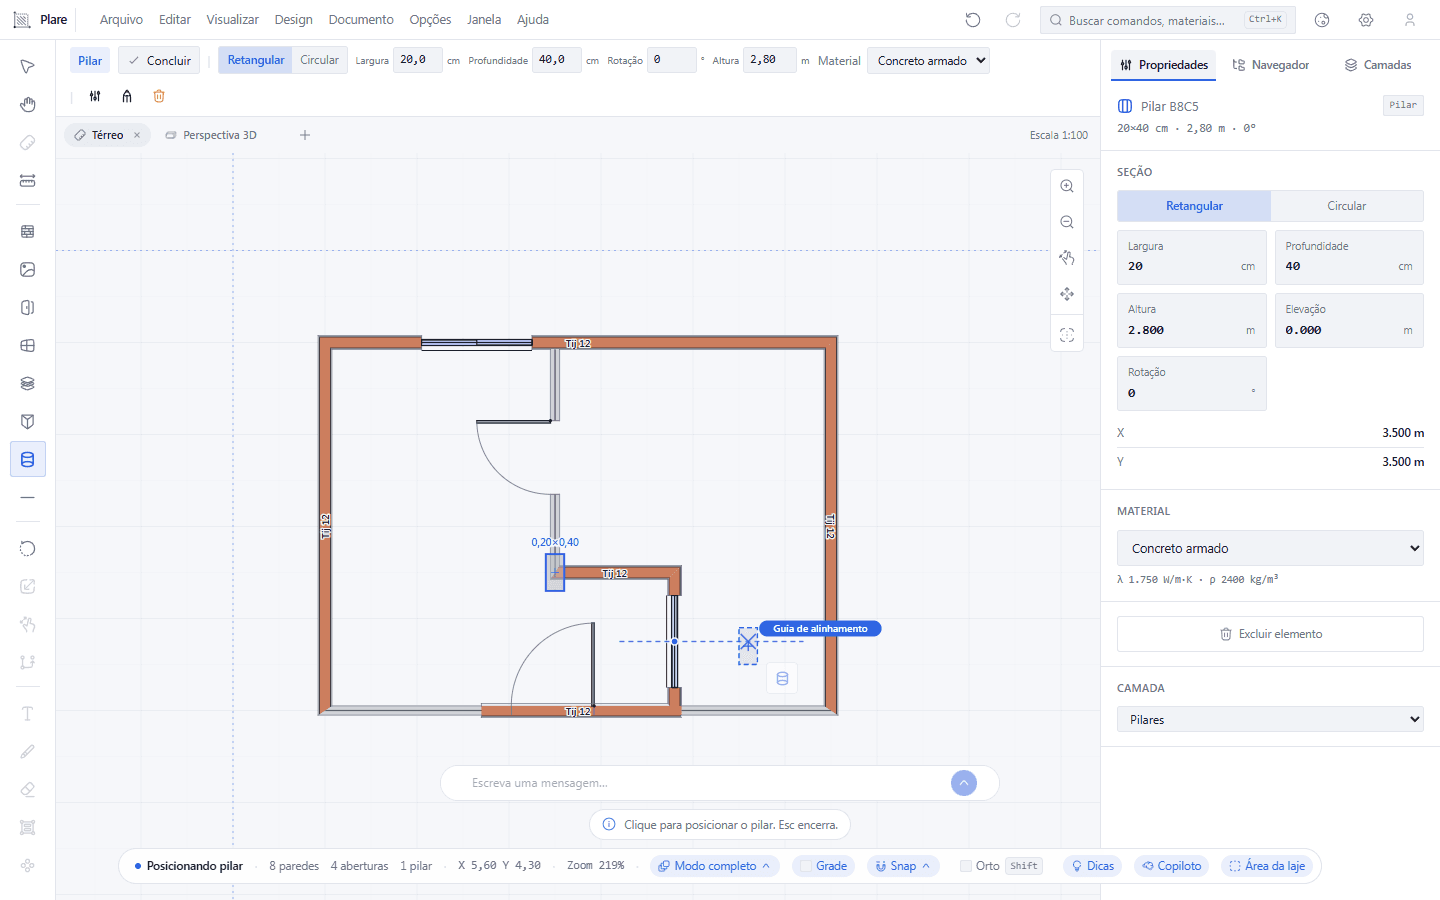Expand the Concreto armado dropdown in properties
Viewport: 1440px width, 900px height.
tap(1270, 548)
